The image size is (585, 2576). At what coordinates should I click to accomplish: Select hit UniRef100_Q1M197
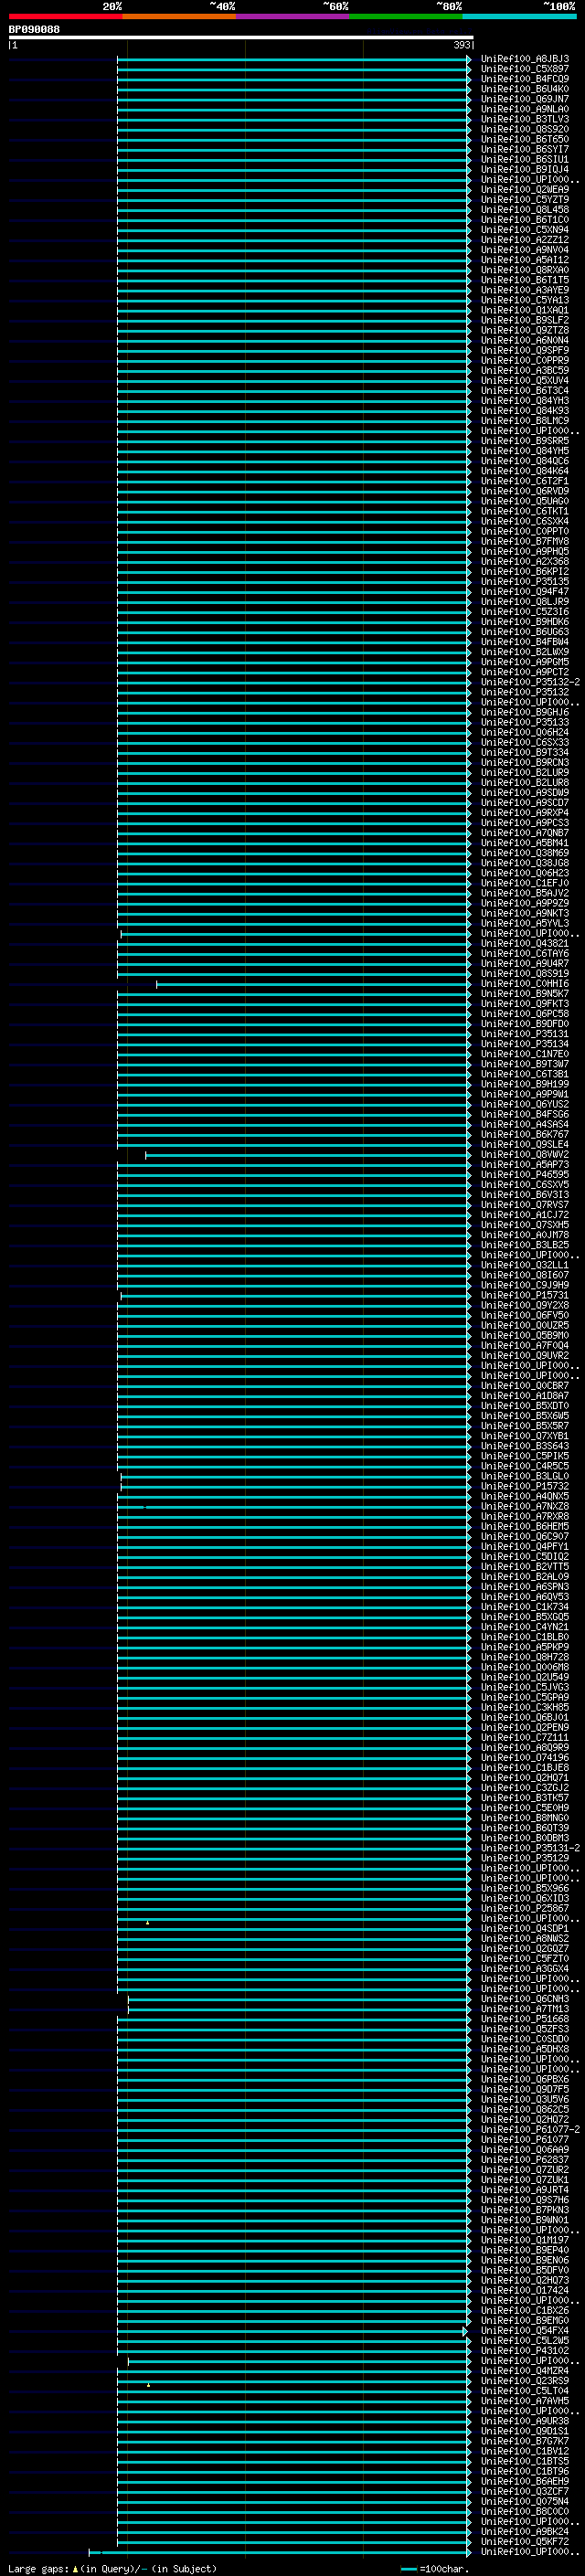525,2241
